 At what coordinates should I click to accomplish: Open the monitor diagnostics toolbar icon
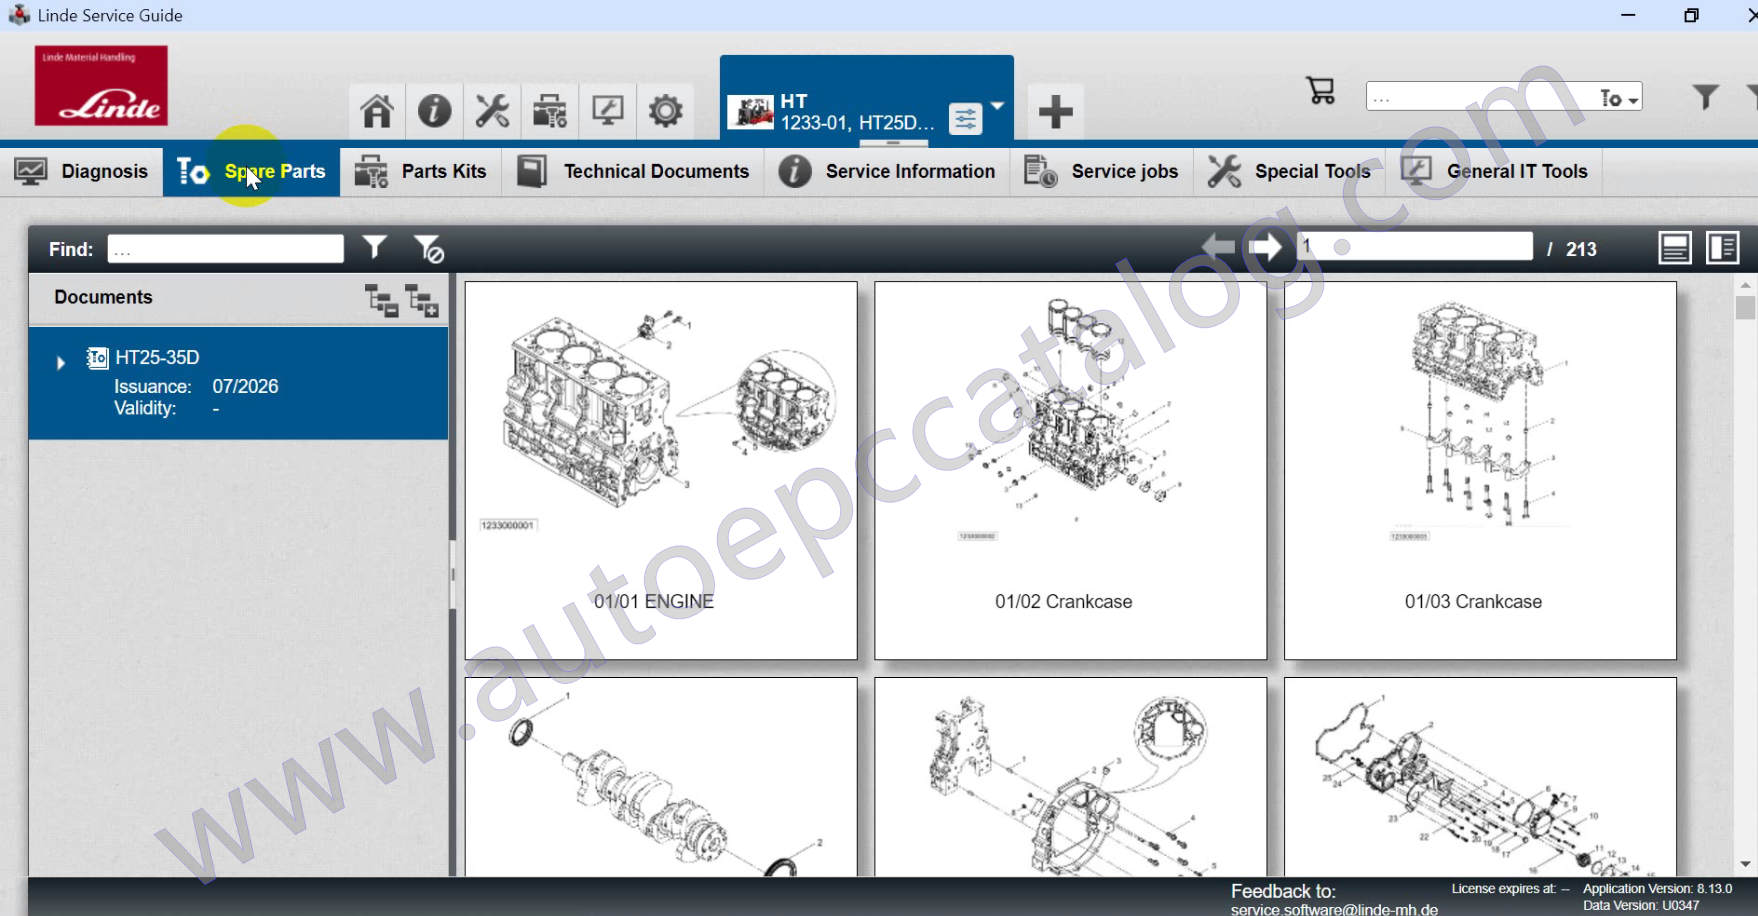(607, 111)
